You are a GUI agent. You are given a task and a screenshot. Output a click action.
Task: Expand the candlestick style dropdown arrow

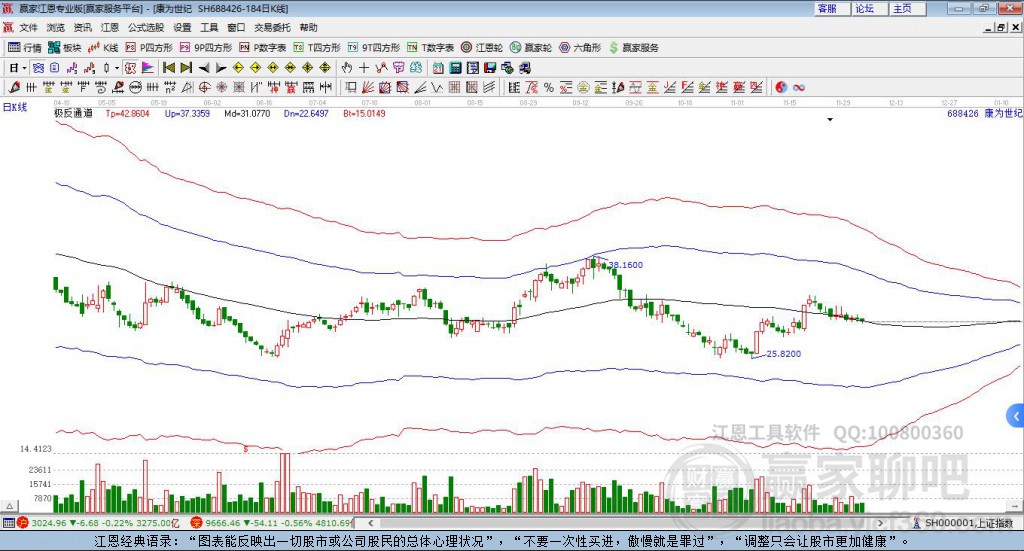pos(117,68)
